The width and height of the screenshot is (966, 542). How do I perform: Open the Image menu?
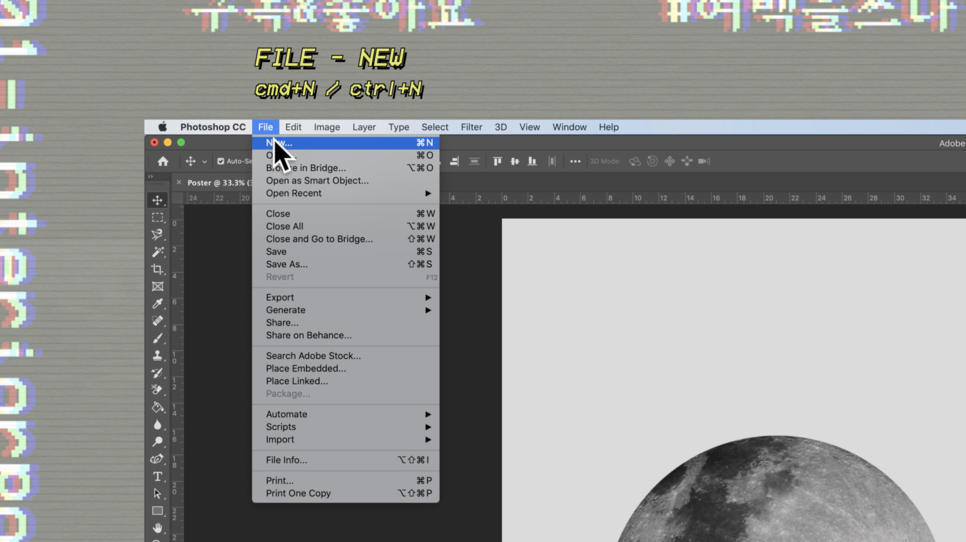point(327,127)
